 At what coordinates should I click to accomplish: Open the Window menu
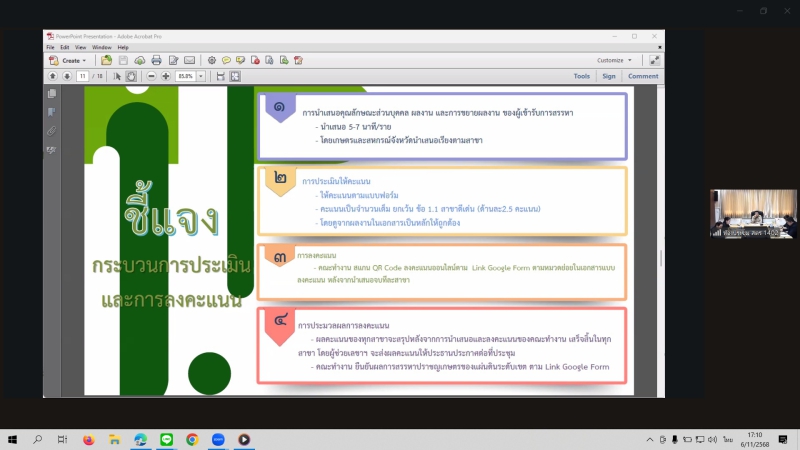pos(101,47)
